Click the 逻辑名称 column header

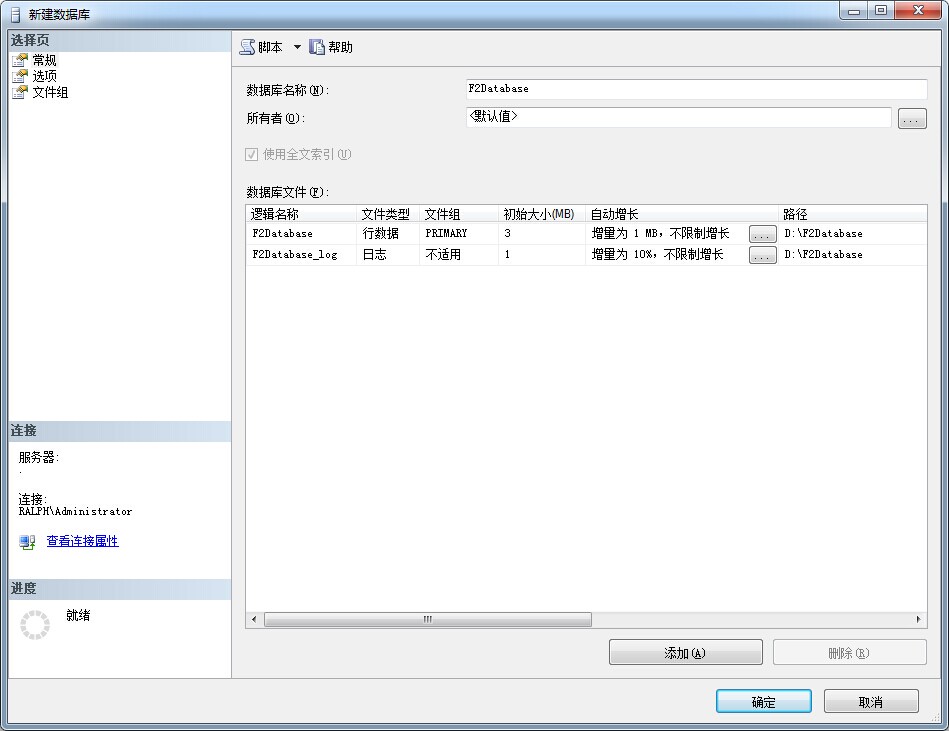pos(301,214)
